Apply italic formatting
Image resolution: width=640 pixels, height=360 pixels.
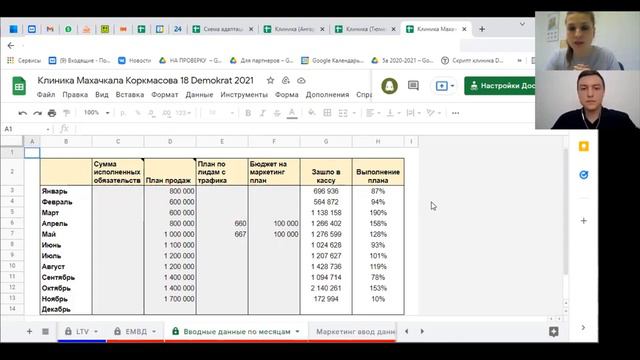(x=262, y=113)
